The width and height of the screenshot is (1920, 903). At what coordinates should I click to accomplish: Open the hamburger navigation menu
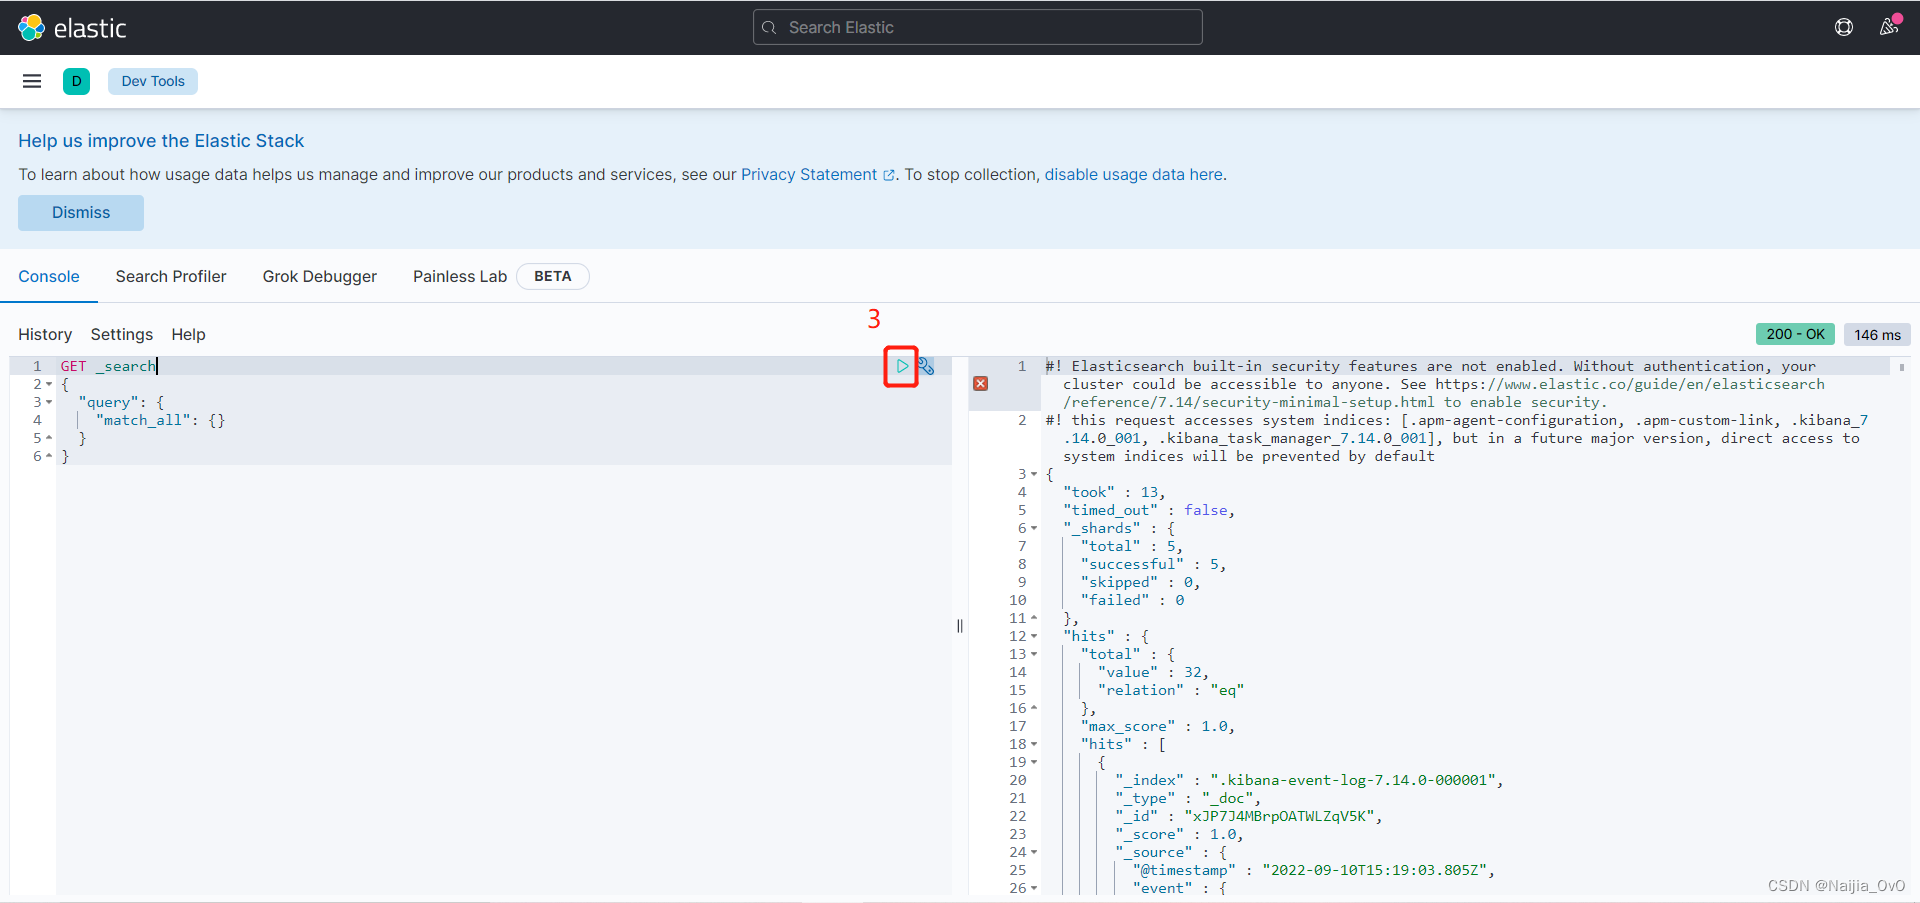click(x=32, y=81)
